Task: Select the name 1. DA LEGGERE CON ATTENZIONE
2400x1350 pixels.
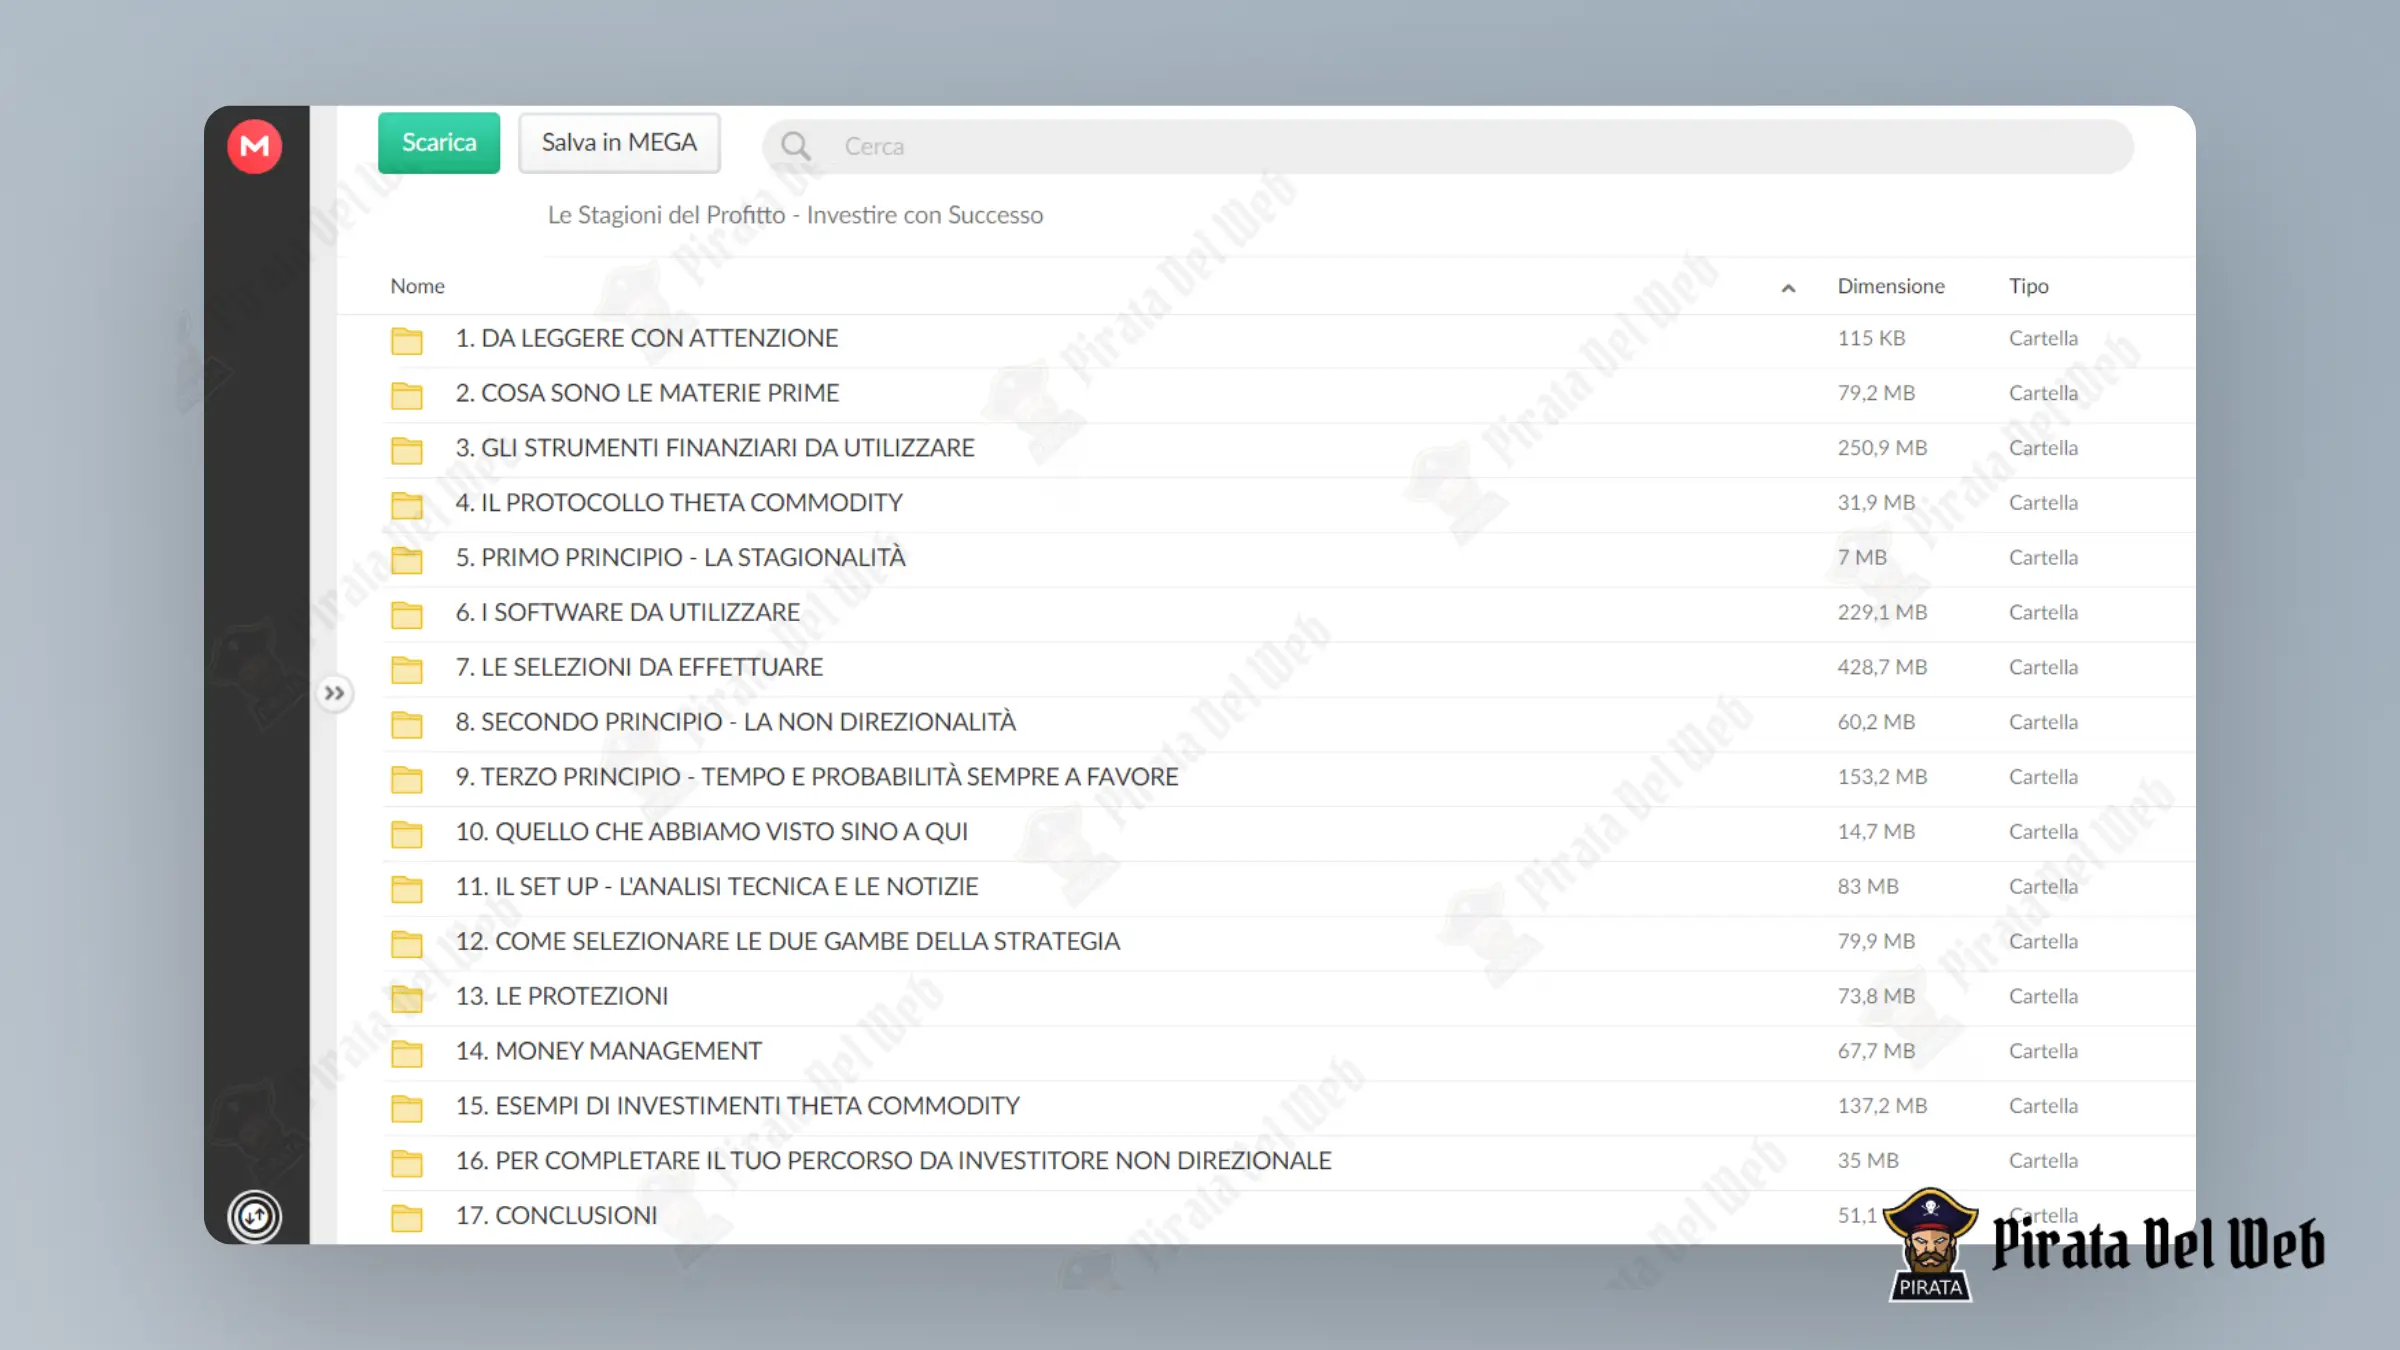Action: click(647, 338)
